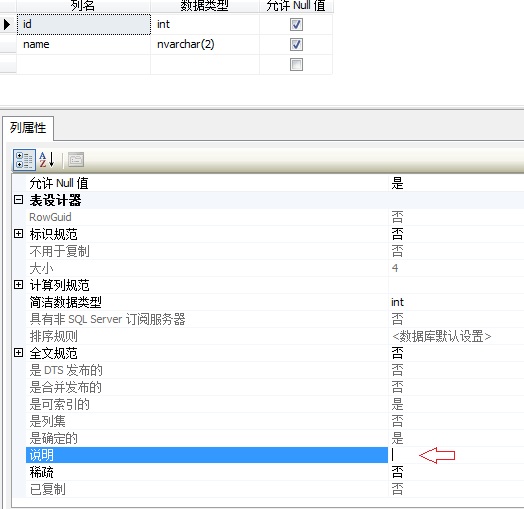
Task: Select the 已复制 property row
Action: point(275,489)
